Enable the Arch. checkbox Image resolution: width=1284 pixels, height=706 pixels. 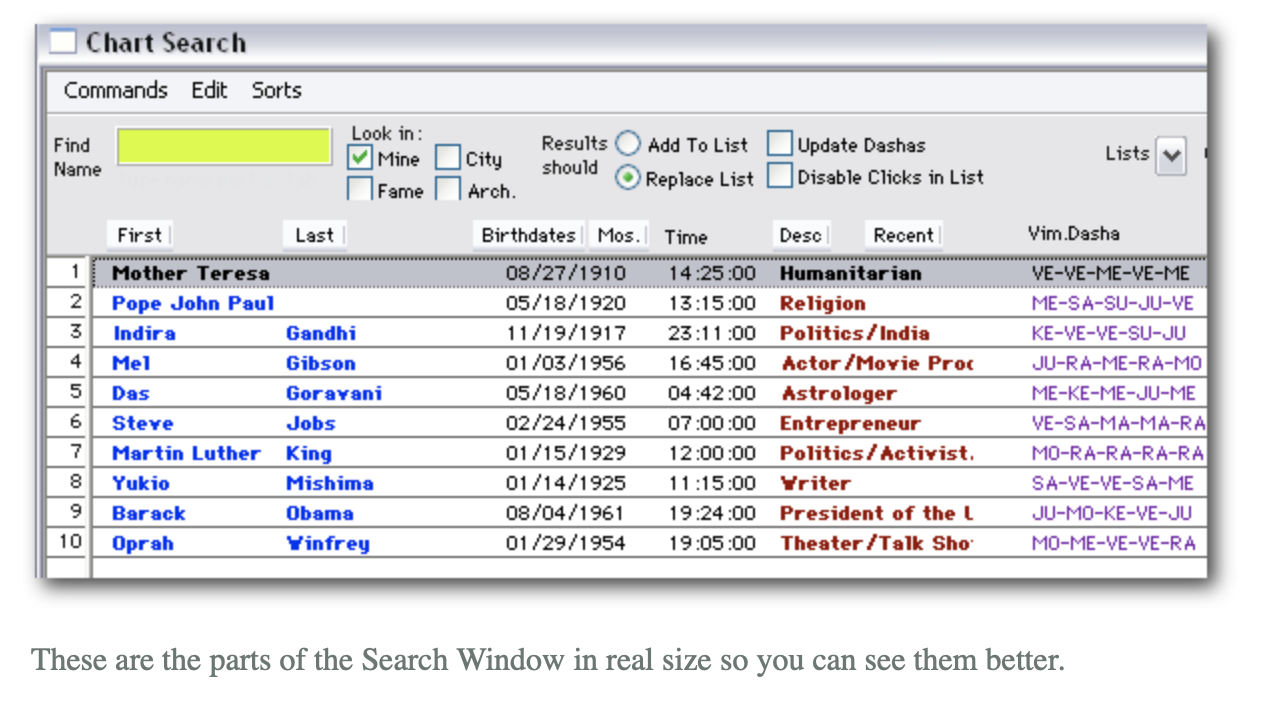coord(448,190)
